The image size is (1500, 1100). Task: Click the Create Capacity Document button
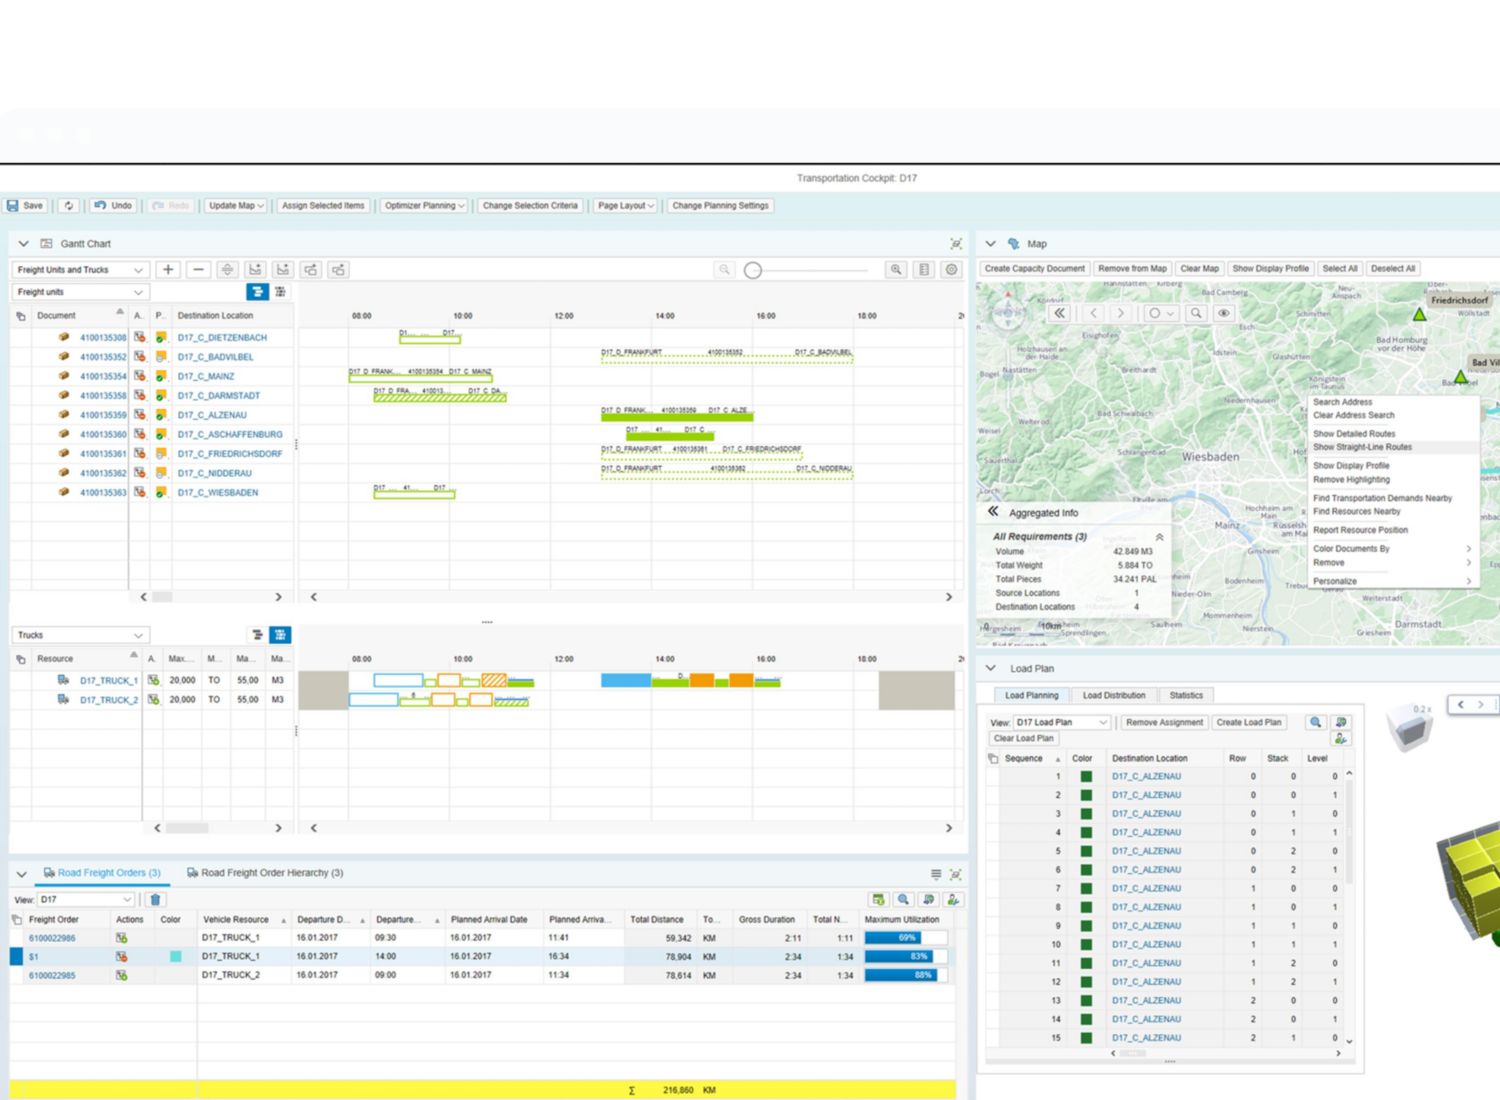[x=1034, y=269]
